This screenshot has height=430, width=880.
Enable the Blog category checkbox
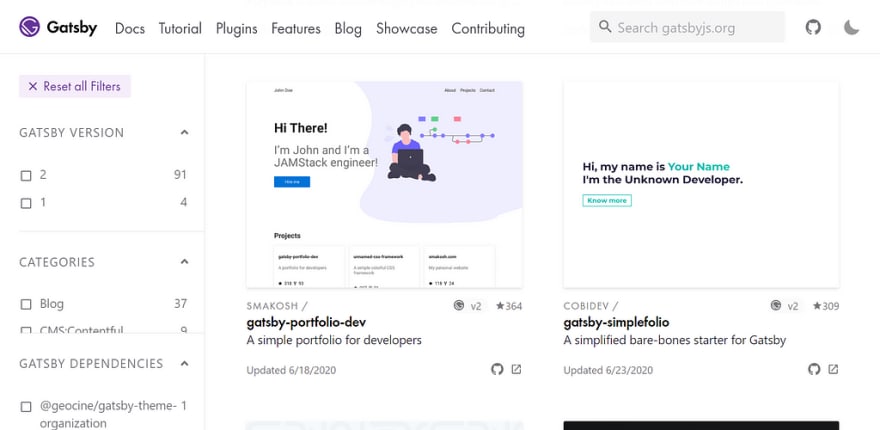click(x=26, y=304)
